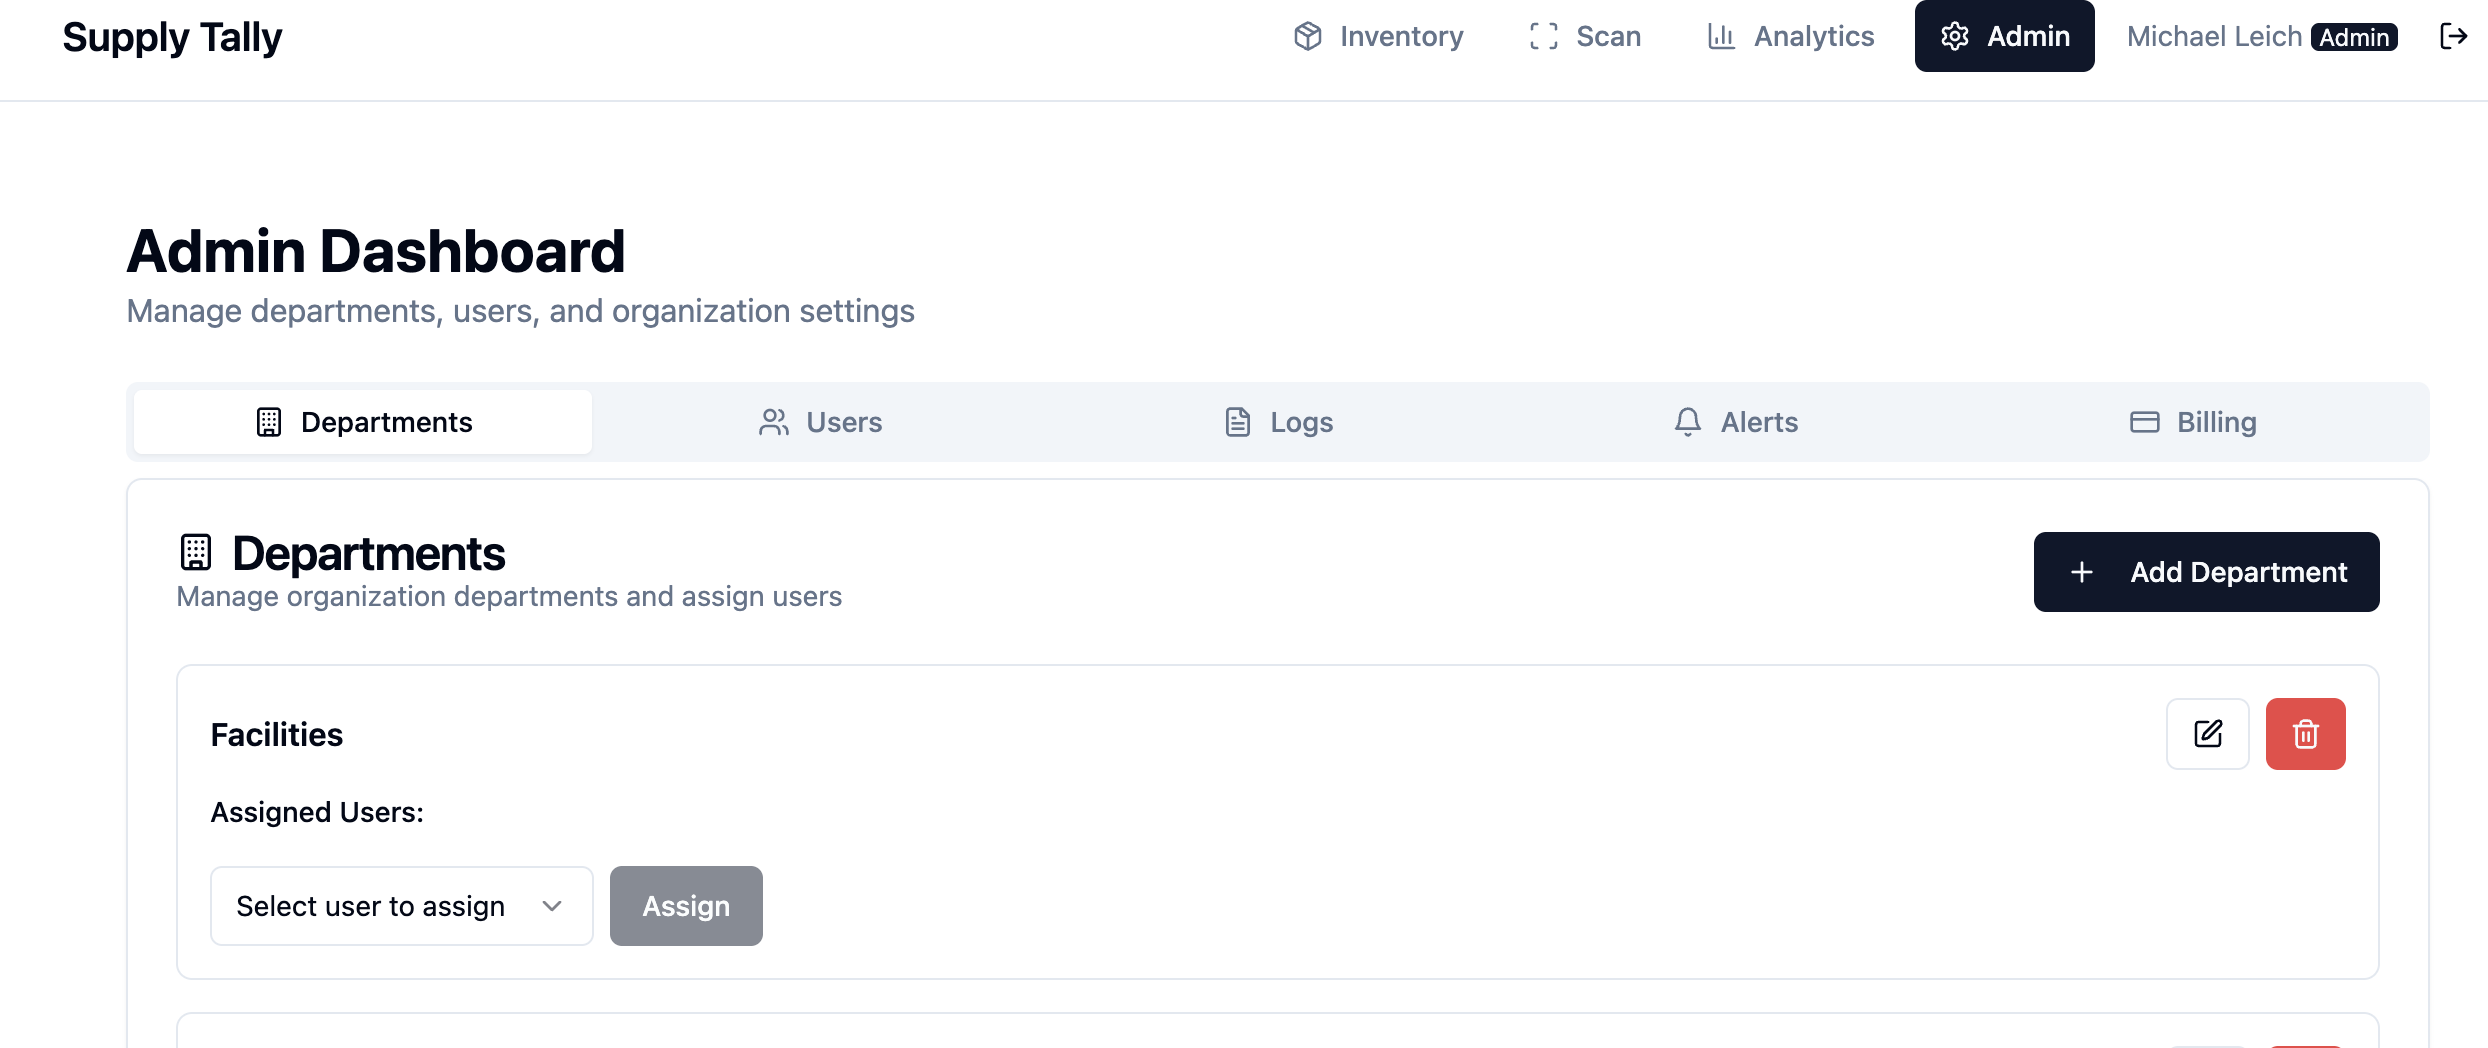The image size is (2488, 1048).
Task: Click the edit pencil icon for Facilities department
Action: click(x=2207, y=733)
